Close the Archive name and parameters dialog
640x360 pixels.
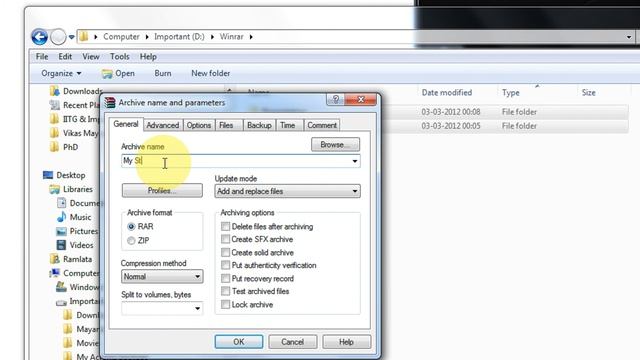click(x=361, y=99)
